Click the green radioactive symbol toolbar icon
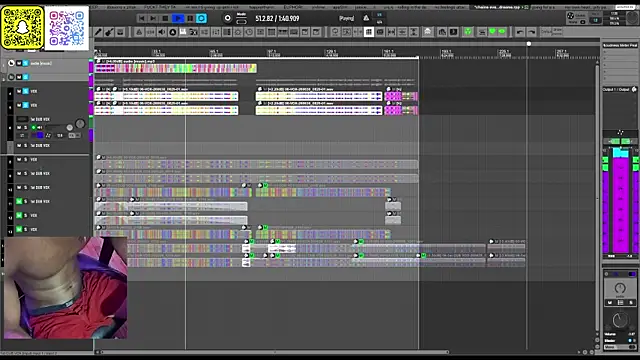The width and height of the screenshot is (640, 360). click(468, 32)
